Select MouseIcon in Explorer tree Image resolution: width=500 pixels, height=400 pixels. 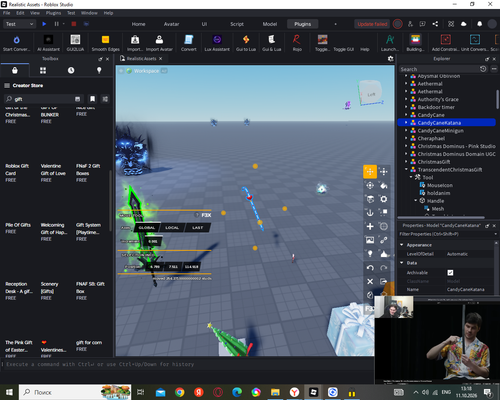click(x=440, y=185)
